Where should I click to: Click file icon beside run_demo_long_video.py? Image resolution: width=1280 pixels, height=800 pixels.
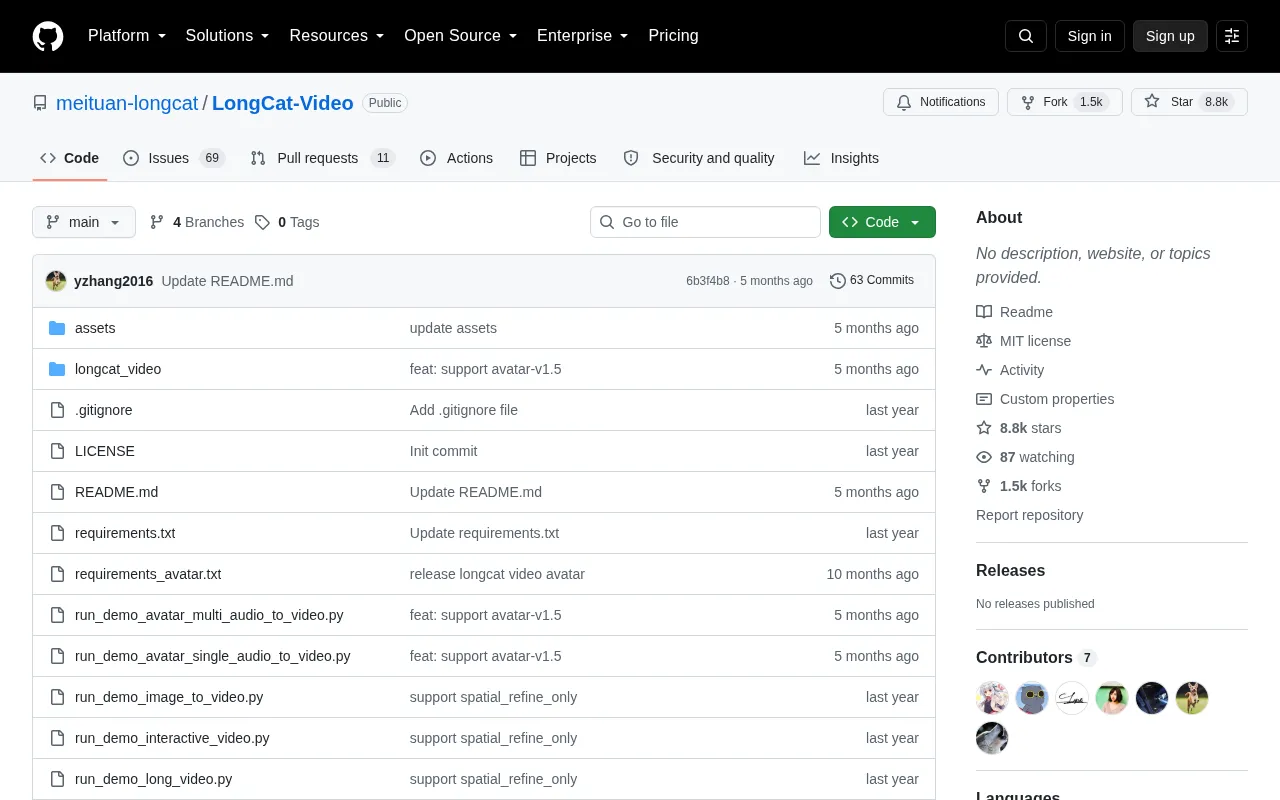point(57,779)
